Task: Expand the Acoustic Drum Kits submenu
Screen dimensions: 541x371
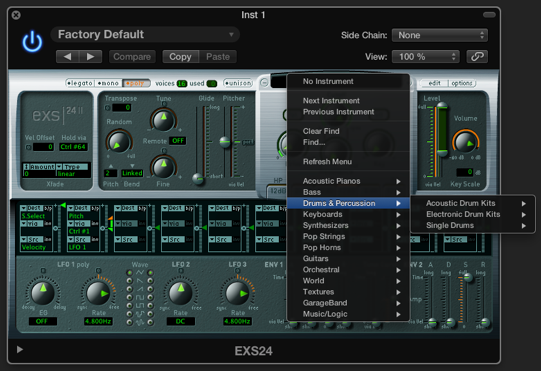Action: point(473,203)
